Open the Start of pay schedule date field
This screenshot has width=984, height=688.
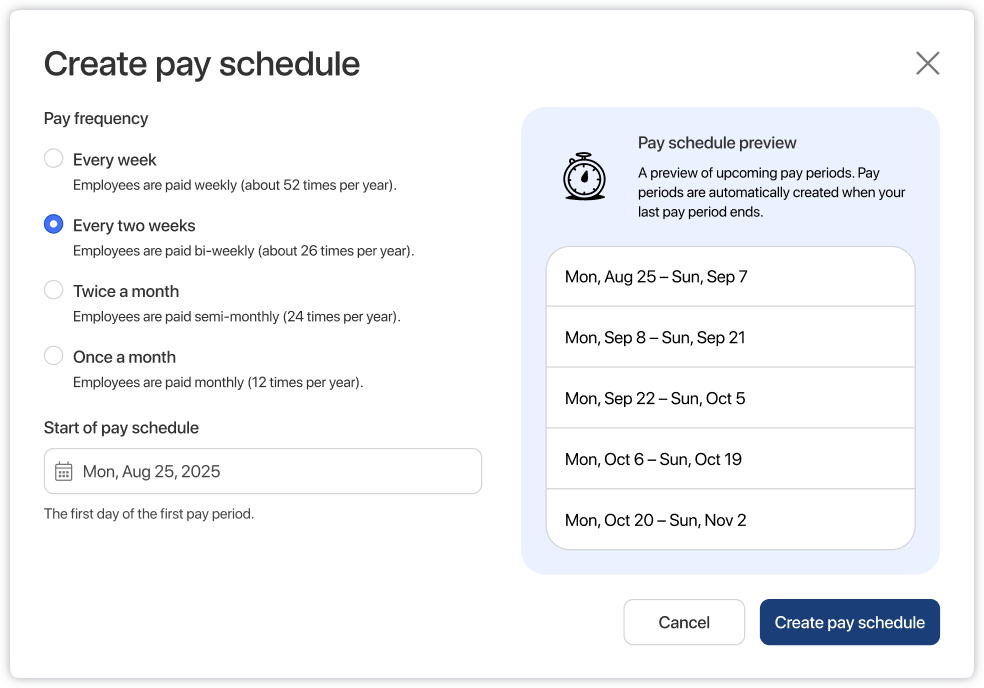coord(263,471)
